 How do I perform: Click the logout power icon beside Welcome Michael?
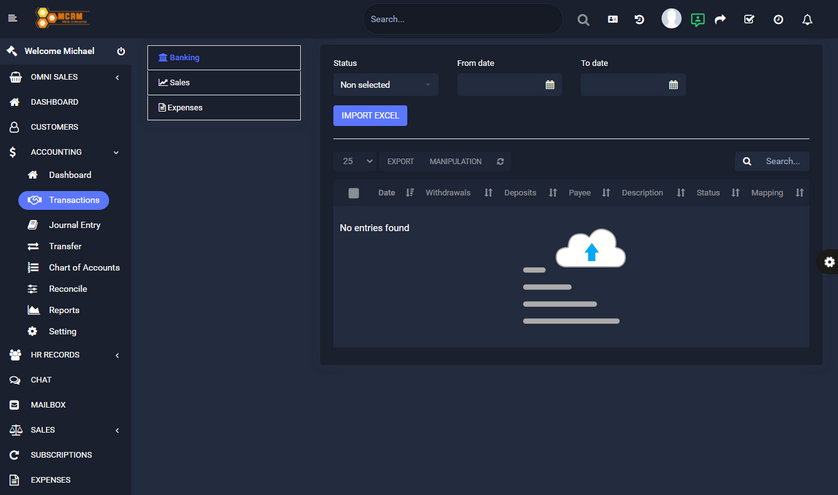coord(121,51)
